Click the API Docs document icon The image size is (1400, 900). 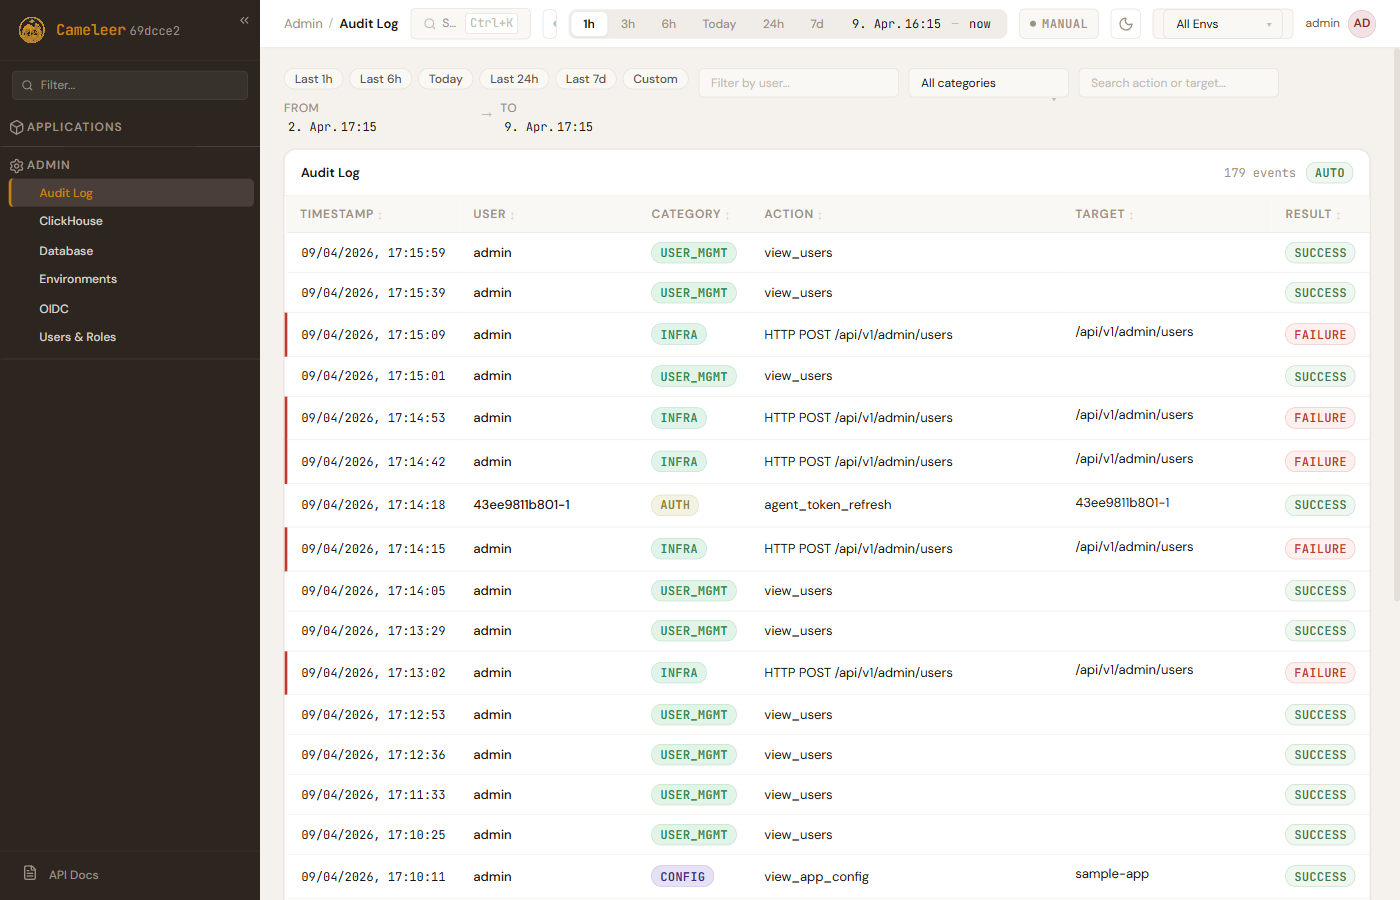pyautogui.click(x=30, y=873)
